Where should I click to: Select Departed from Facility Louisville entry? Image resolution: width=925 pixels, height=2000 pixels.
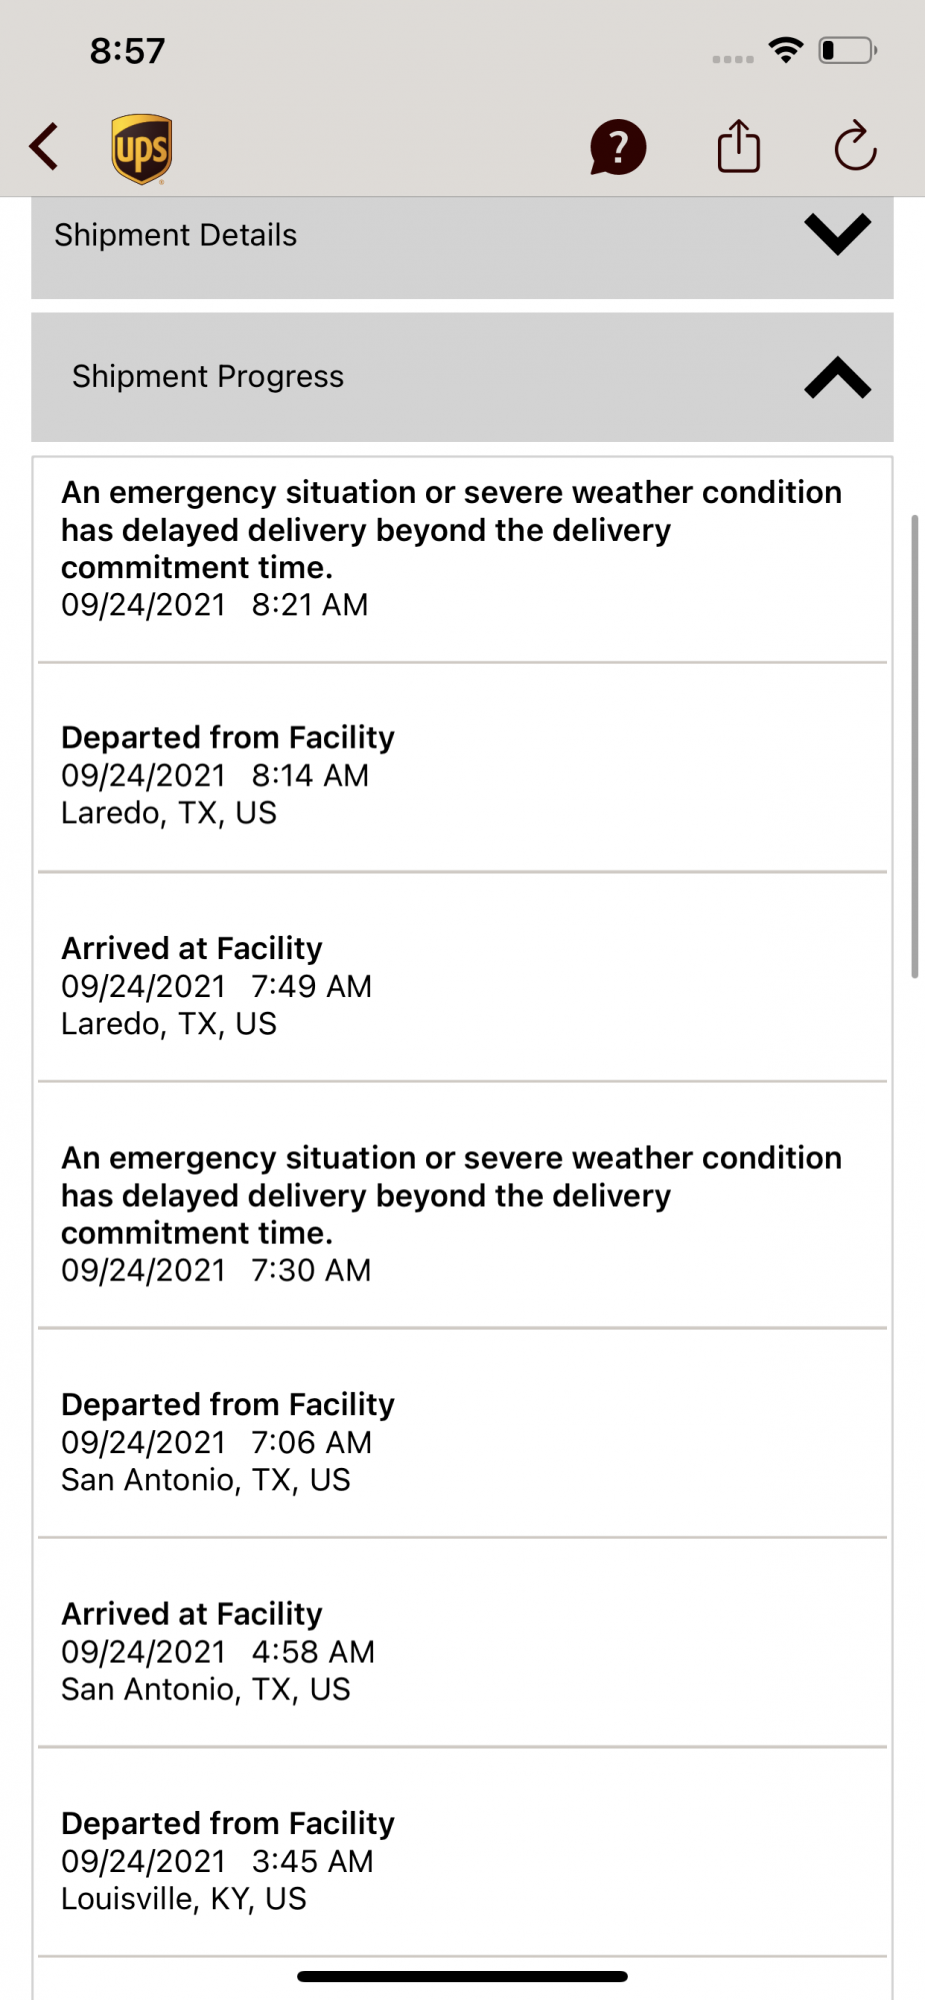point(462,1852)
